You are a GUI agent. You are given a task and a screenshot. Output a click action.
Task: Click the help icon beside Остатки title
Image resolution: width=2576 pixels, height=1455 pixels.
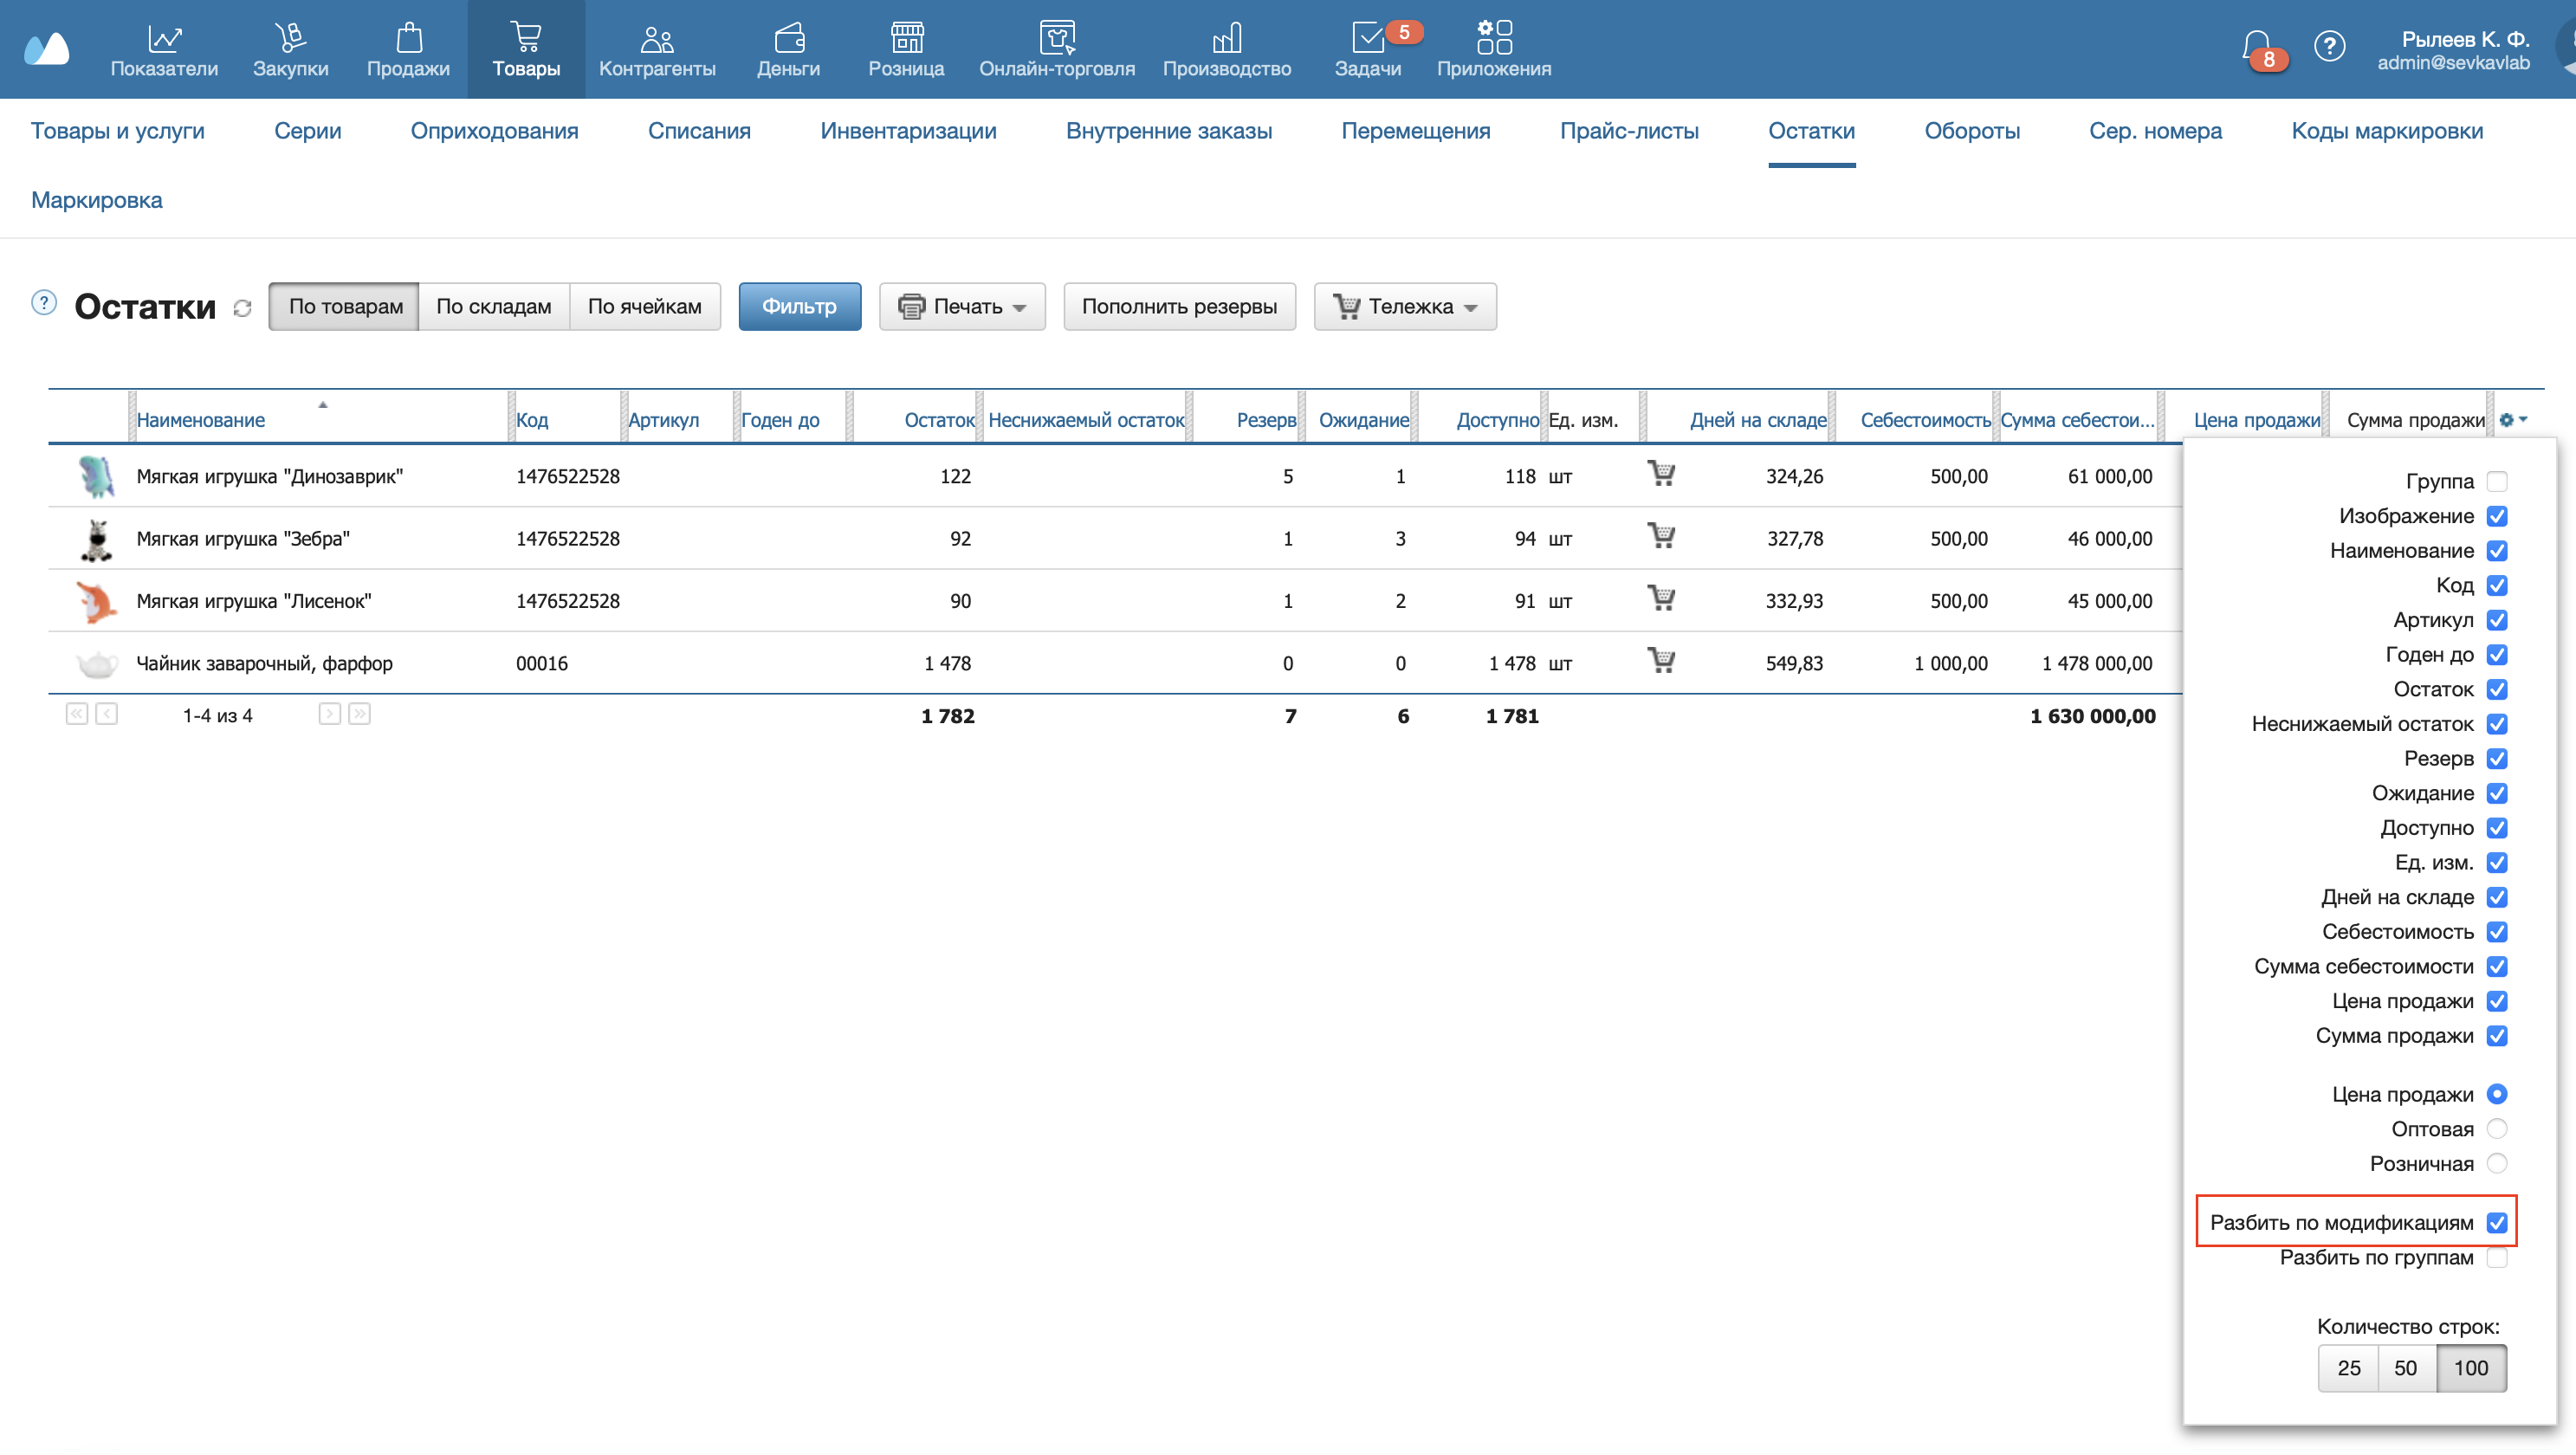(x=44, y=302)
